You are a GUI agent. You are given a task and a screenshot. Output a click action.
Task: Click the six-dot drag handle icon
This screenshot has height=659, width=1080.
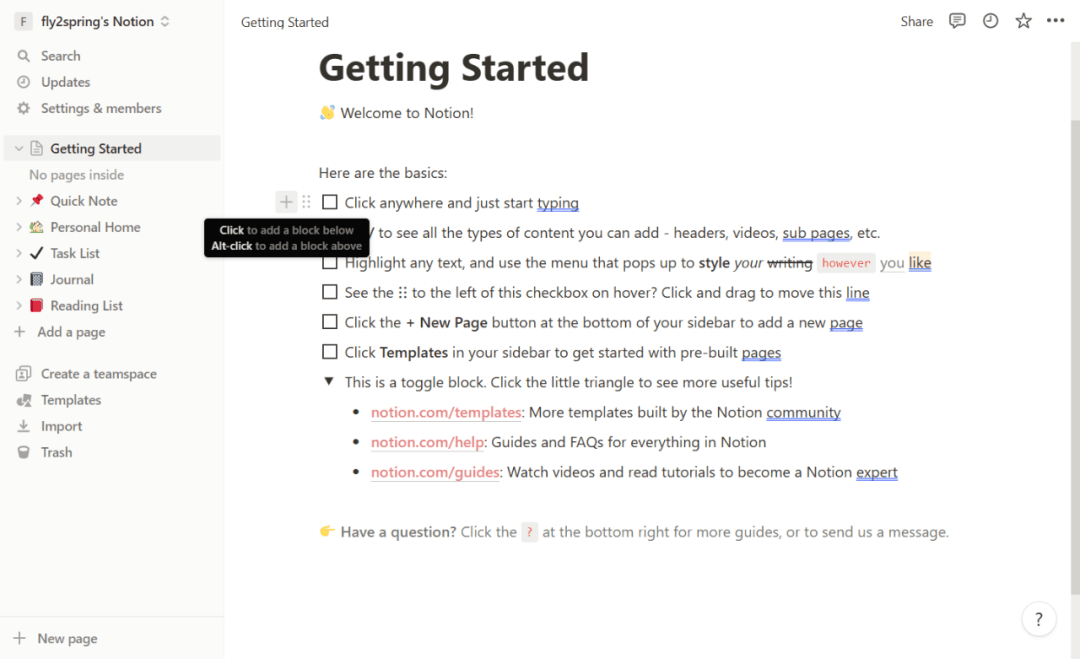click(x=306, y=203)
